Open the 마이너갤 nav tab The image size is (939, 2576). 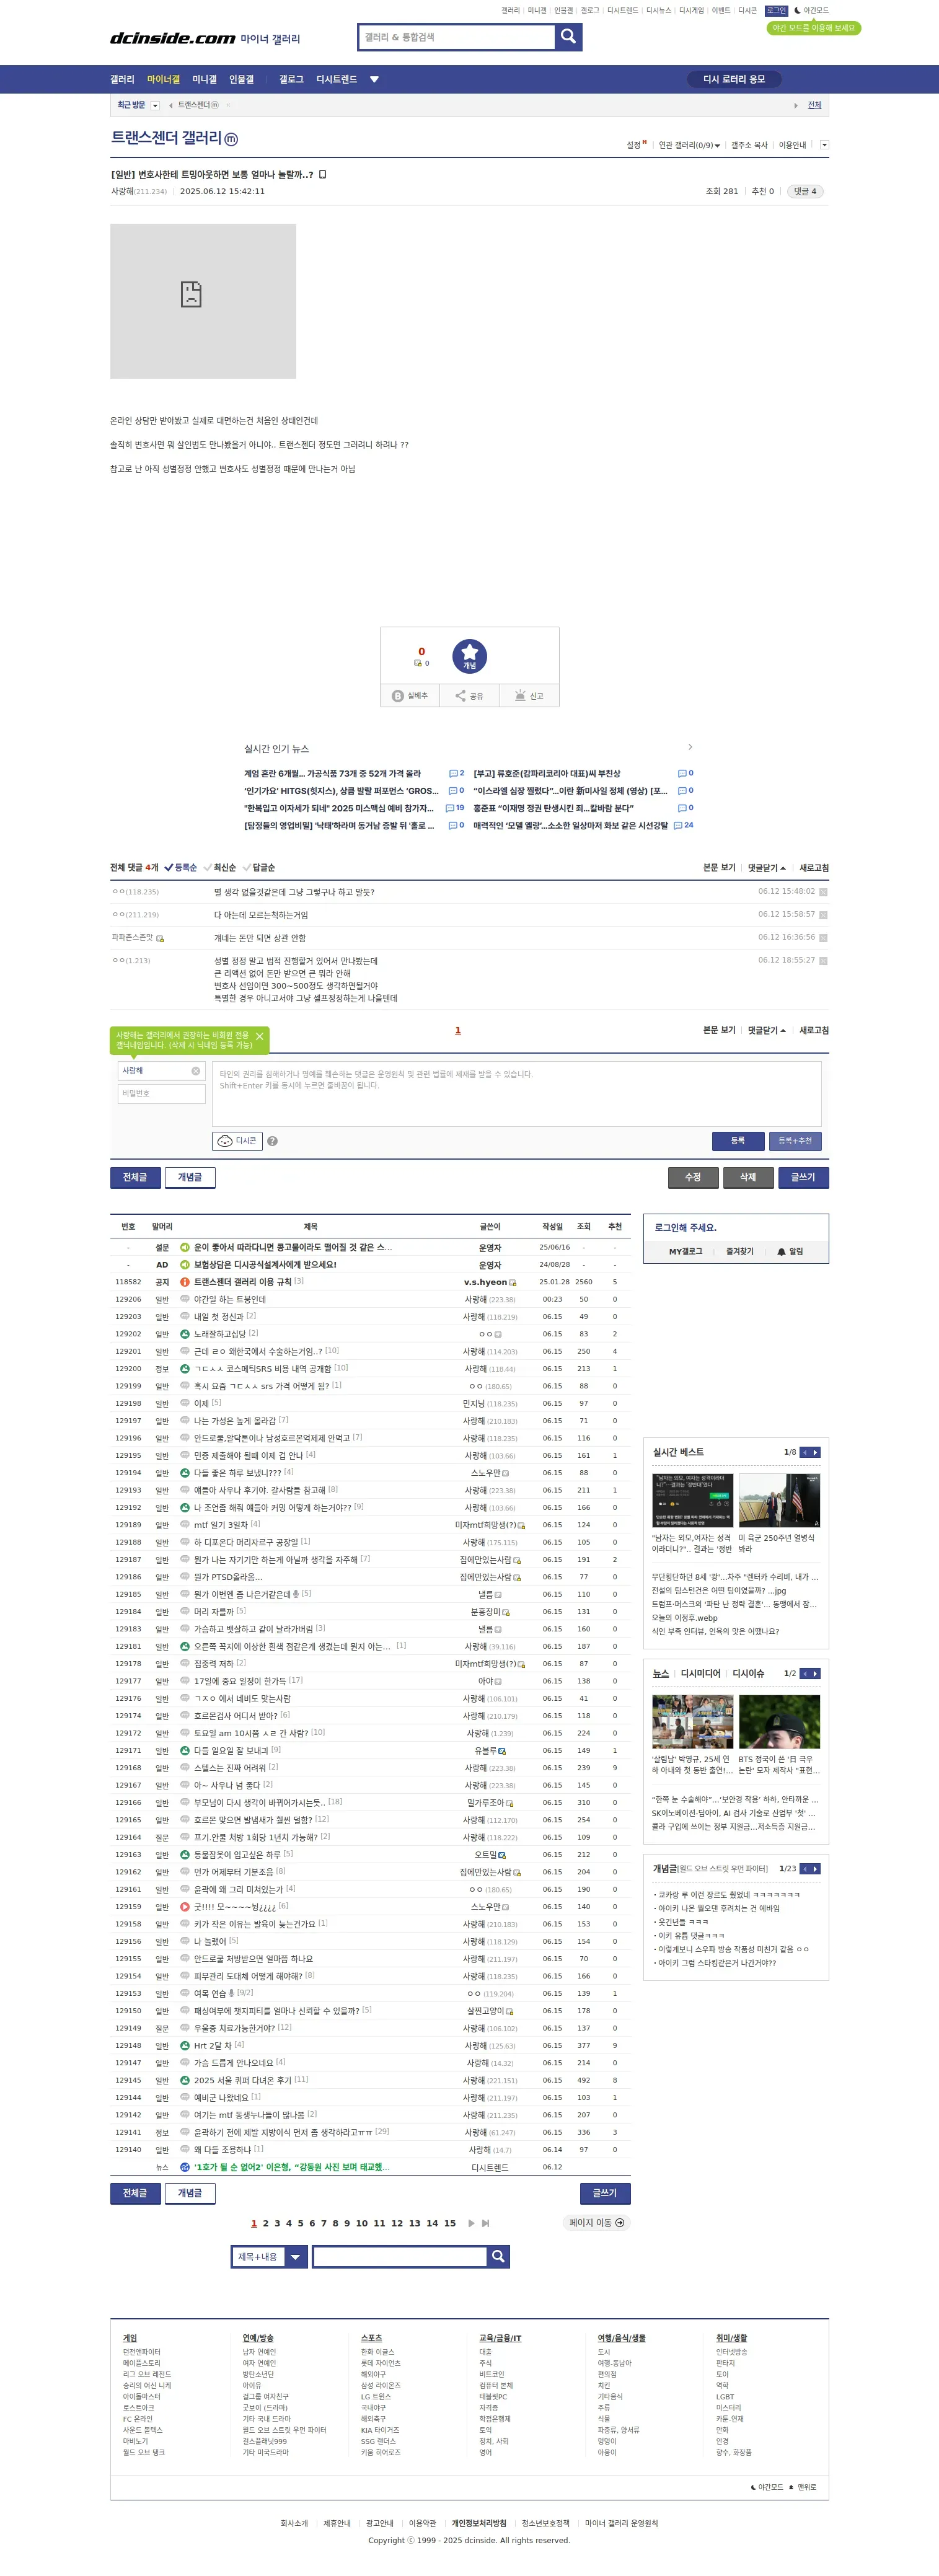[x=163, y=80]
